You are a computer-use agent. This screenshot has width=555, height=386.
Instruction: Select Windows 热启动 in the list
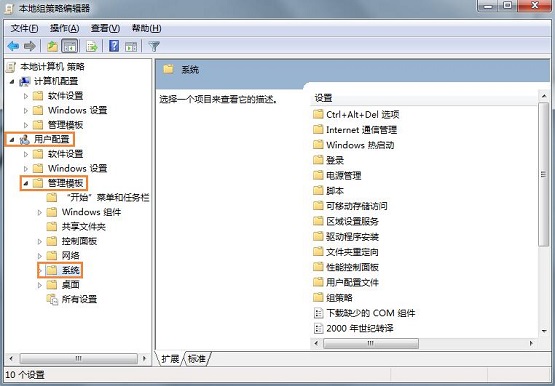(x=360, y=145)
